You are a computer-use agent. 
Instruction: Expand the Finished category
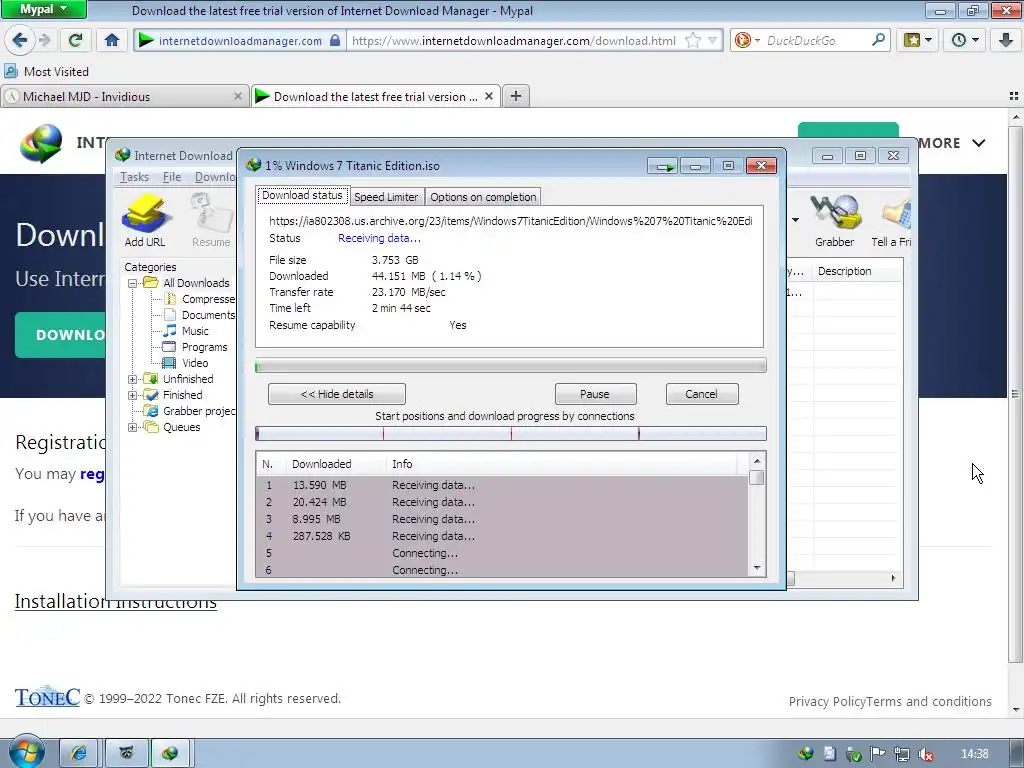point(133,394)
